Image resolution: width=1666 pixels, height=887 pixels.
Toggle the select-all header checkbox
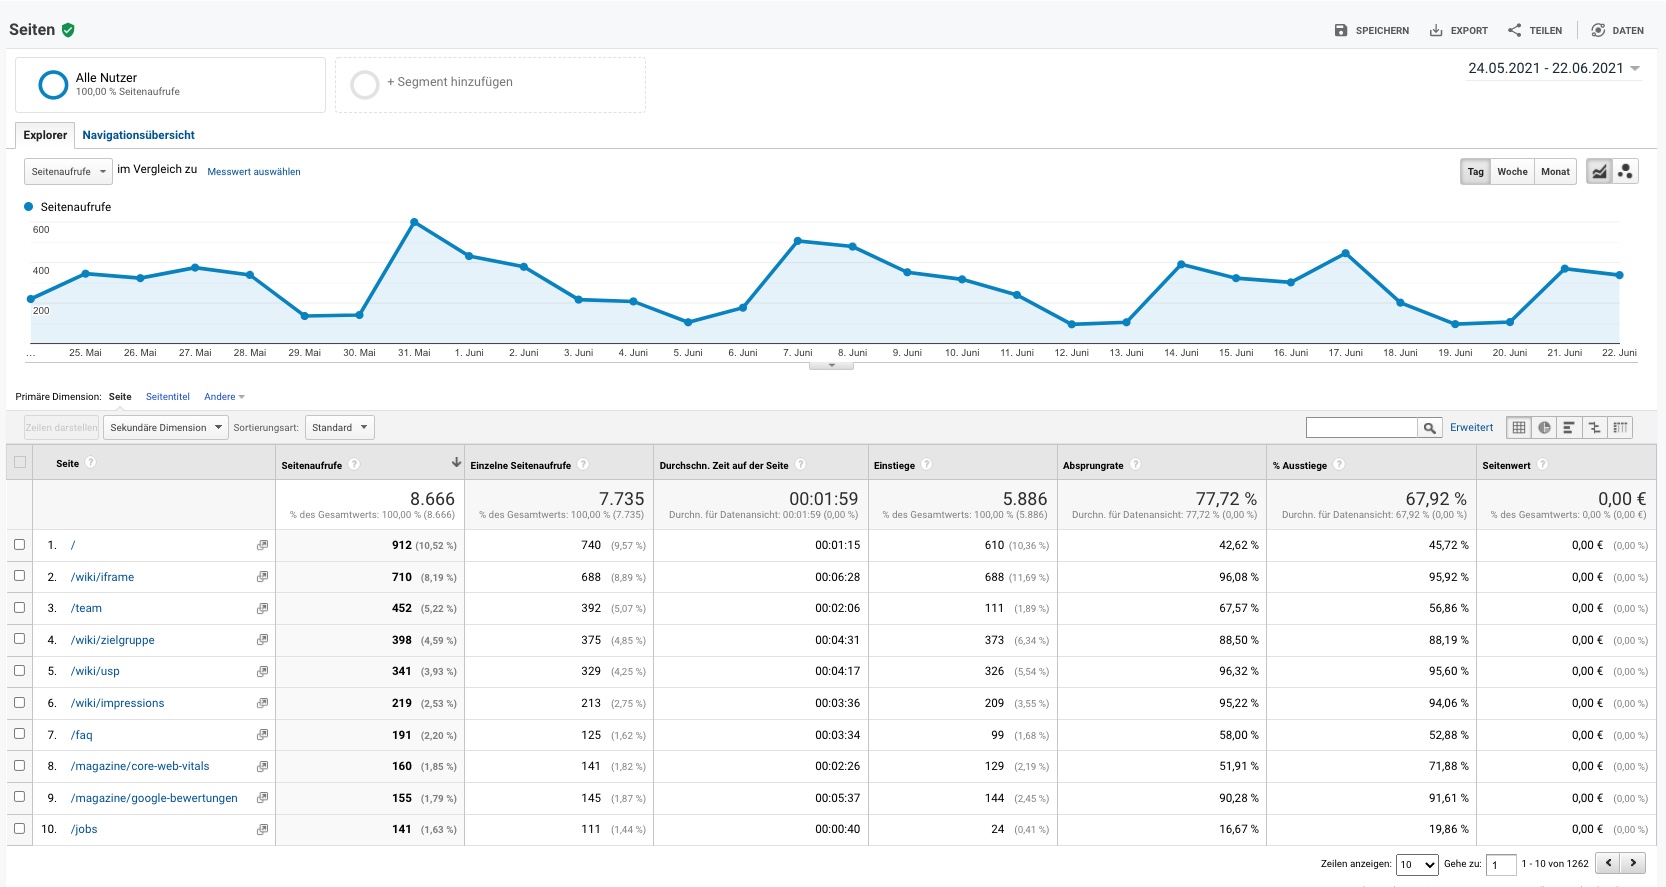20,462
